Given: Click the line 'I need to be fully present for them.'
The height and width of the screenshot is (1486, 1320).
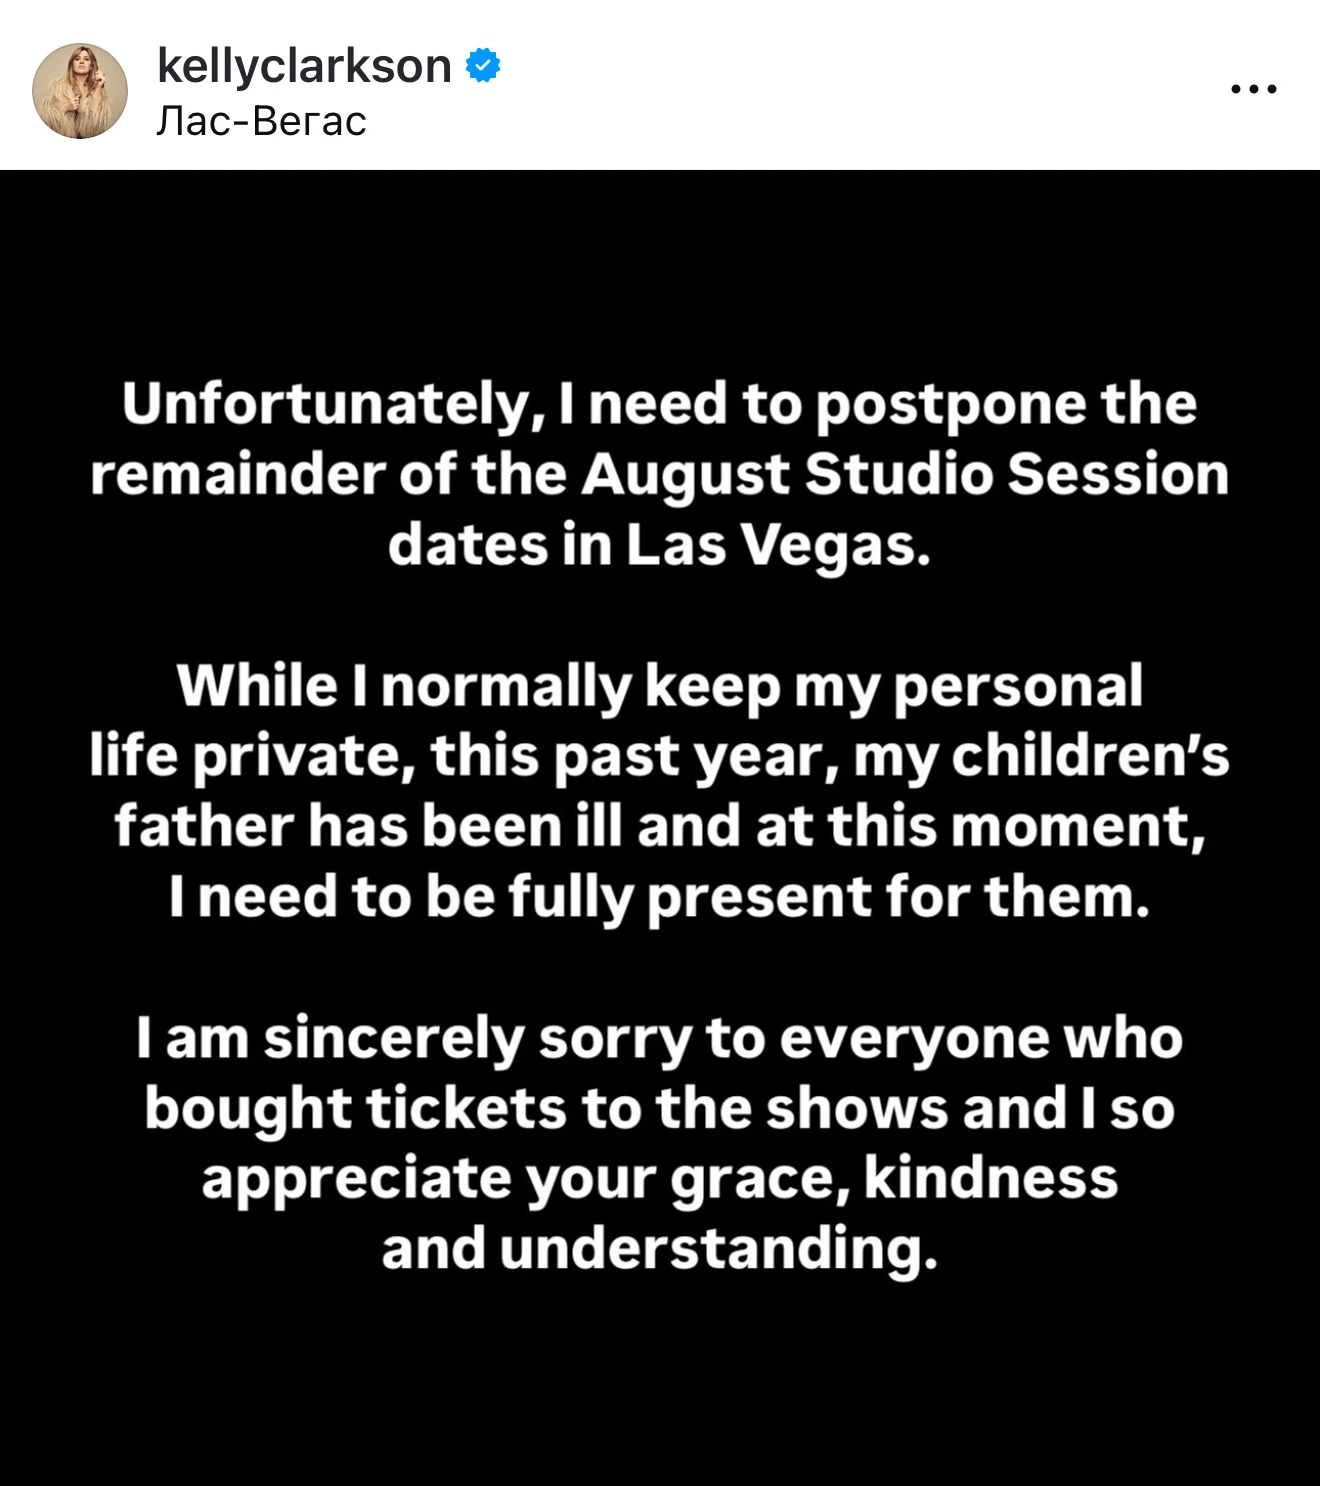Looking at the screenshot, I should pyautogui.click(x=660, y=897).
